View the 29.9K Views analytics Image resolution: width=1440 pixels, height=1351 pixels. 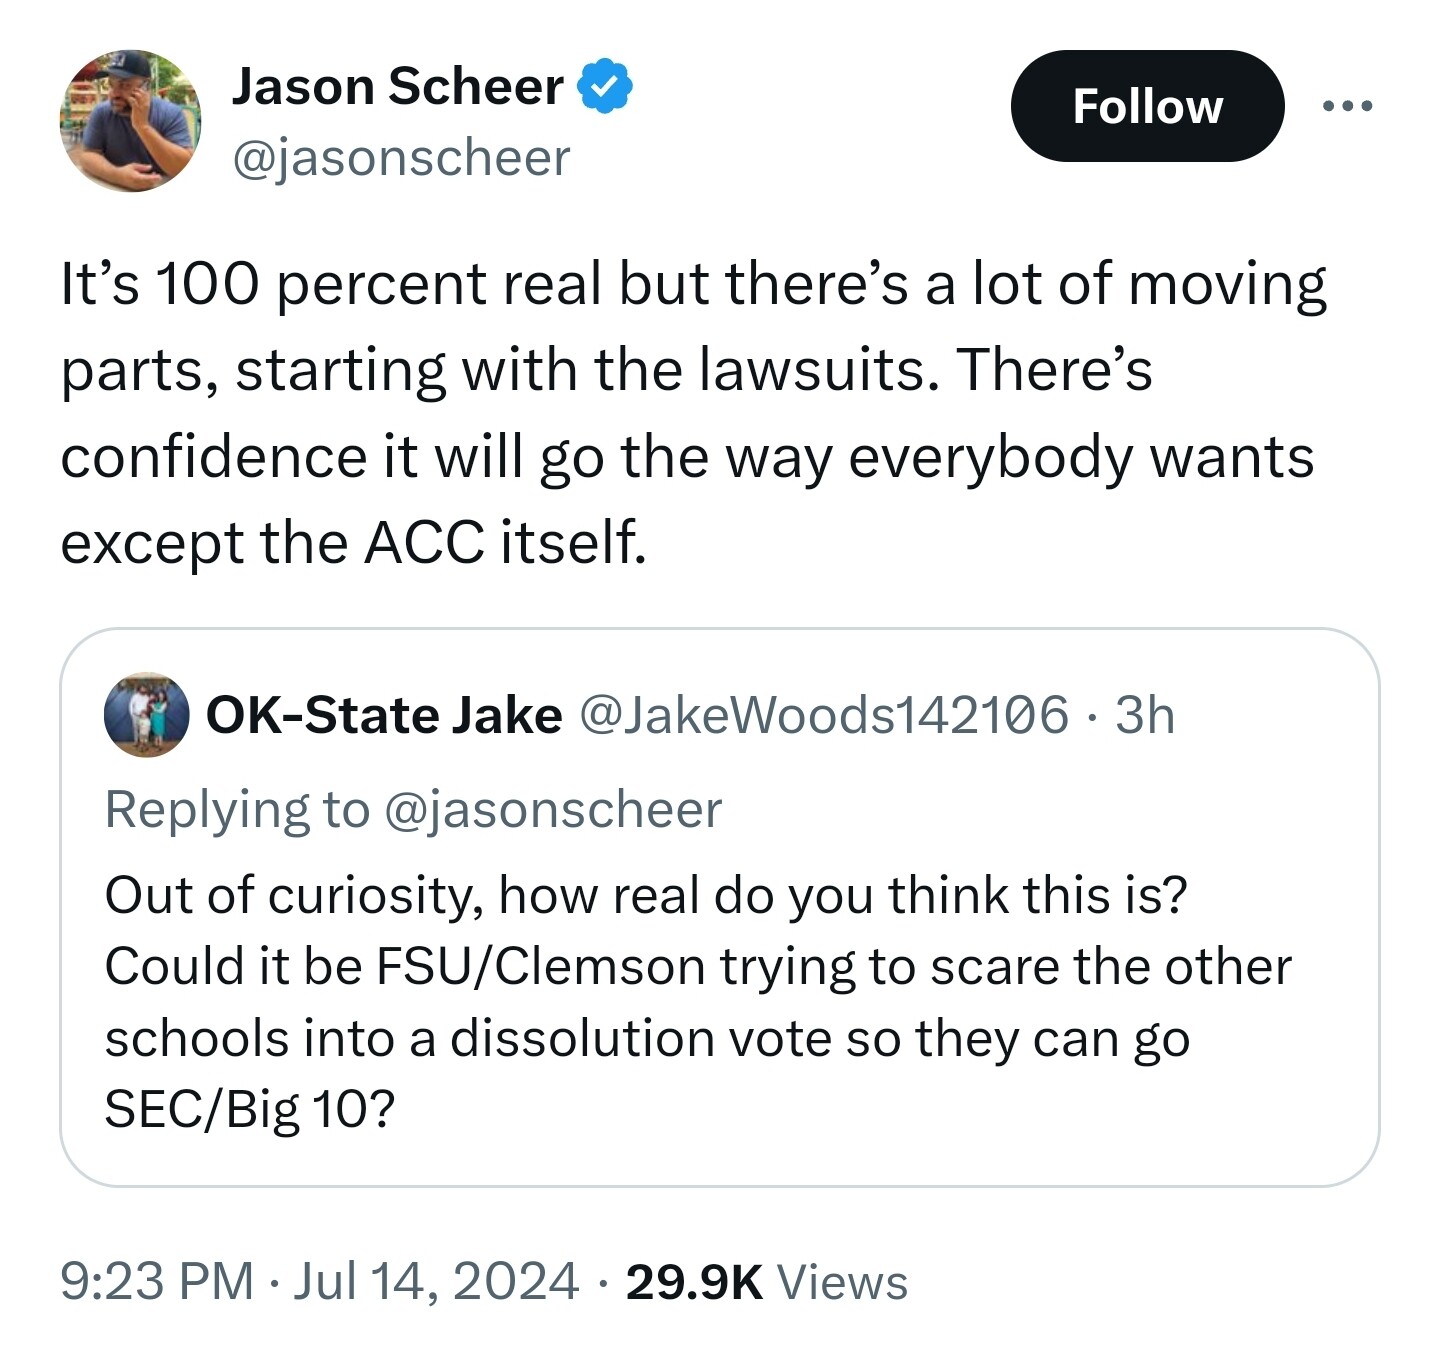[767, 1282]
